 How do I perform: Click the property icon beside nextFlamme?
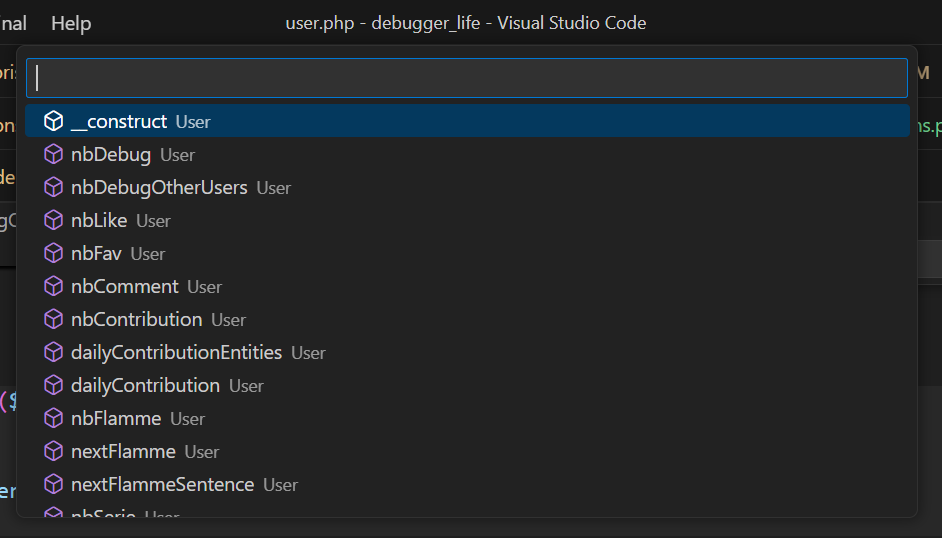(53, 452)
